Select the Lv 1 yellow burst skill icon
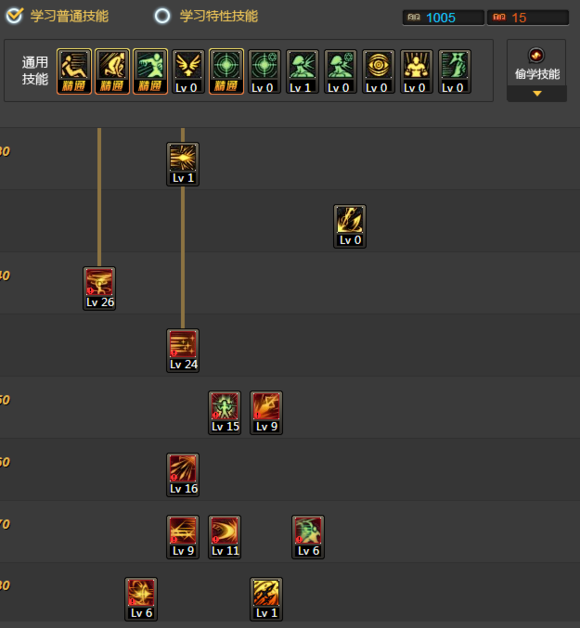The height and width of the screenshot is (628, 580). click(183, 164)
